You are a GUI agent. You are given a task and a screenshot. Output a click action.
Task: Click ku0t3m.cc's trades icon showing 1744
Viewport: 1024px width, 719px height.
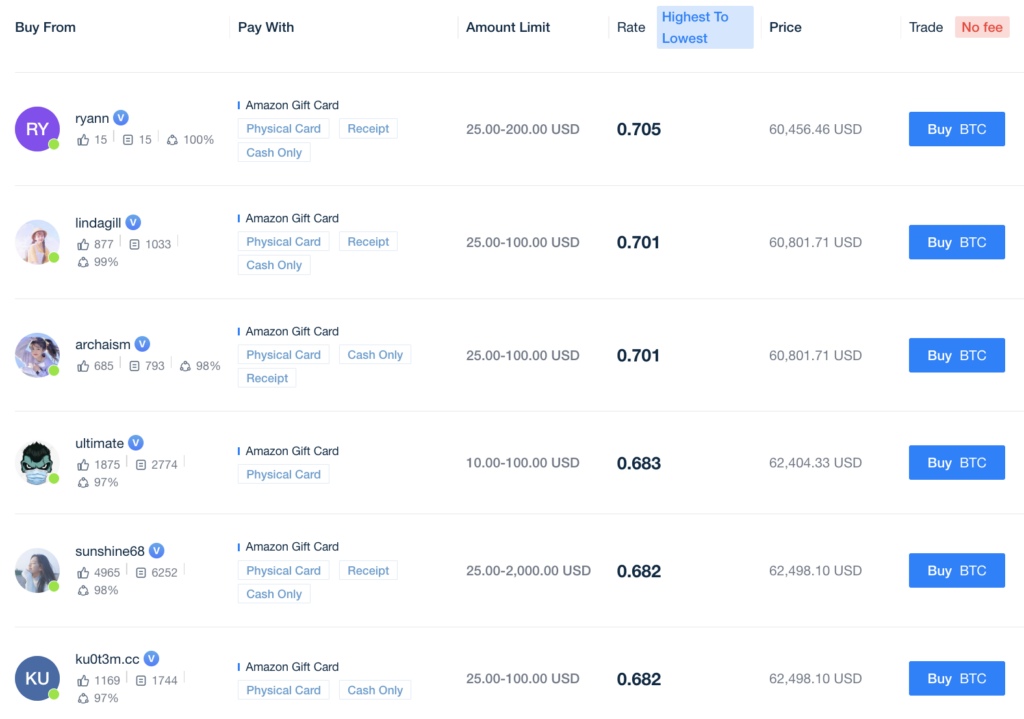[x=140, y=680]
